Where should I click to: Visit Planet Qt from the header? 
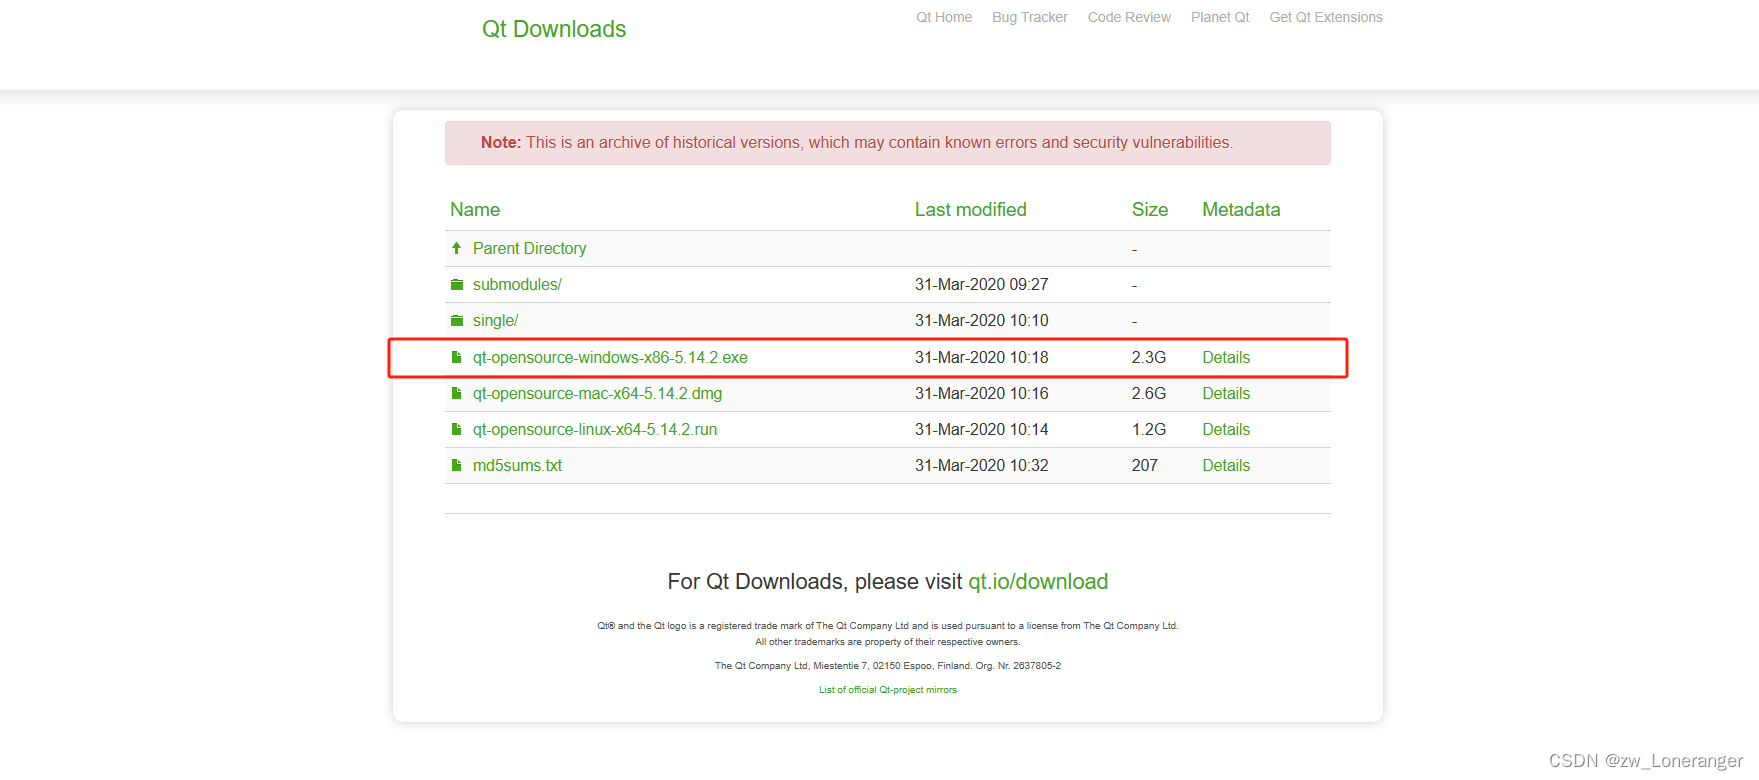pos(1220,17)
